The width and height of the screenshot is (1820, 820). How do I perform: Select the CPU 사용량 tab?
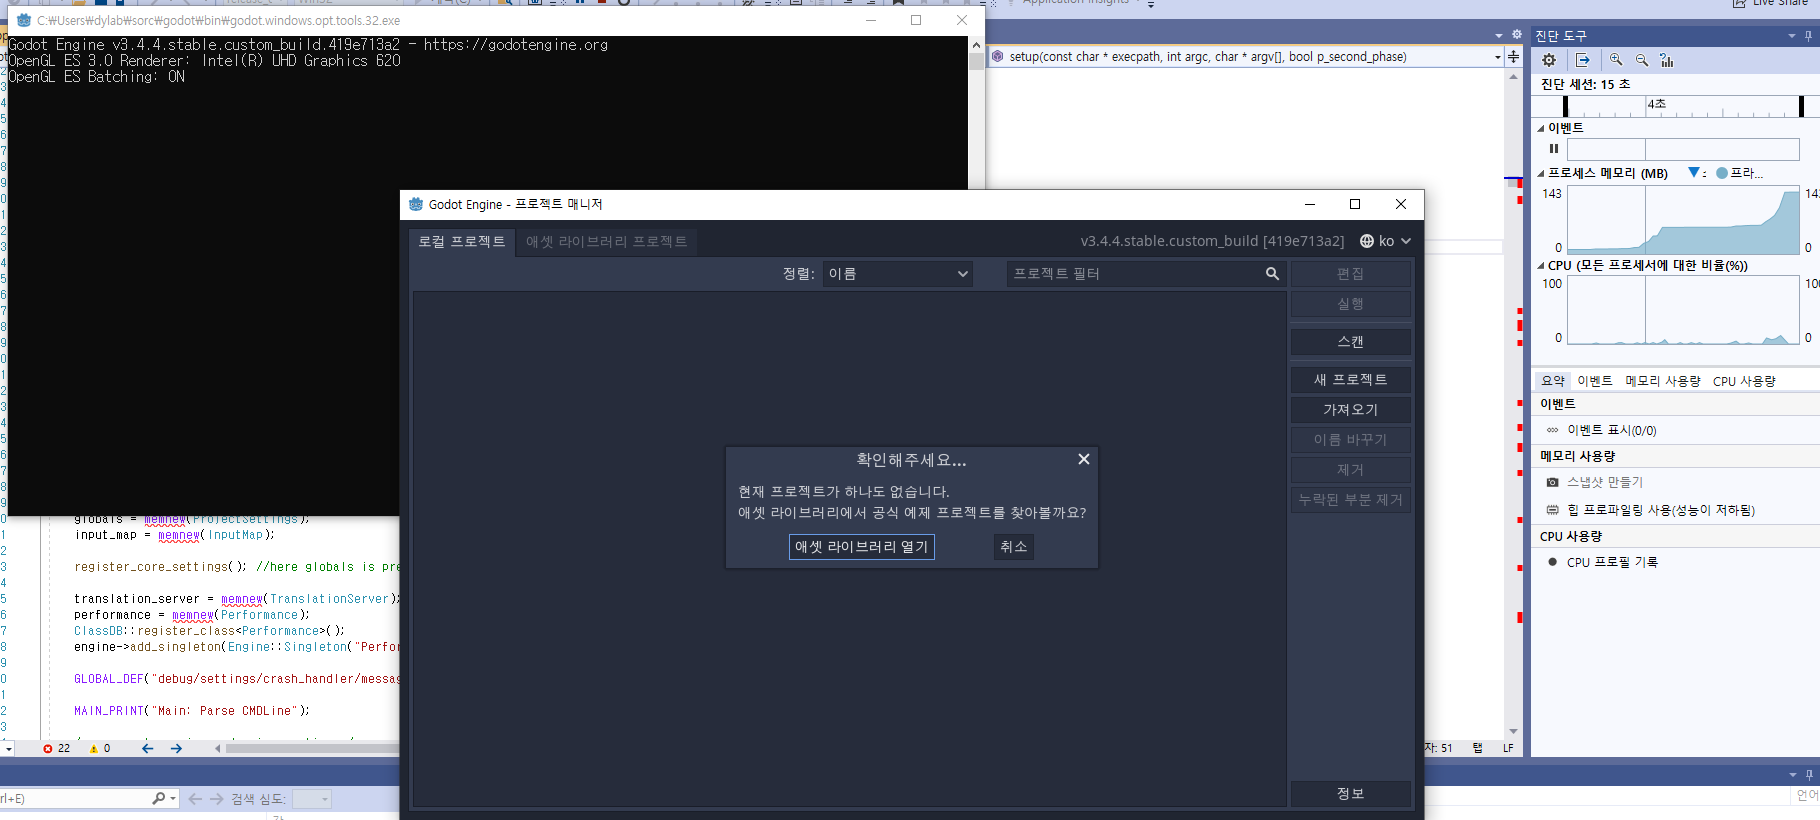click(x=1744, y=381)
